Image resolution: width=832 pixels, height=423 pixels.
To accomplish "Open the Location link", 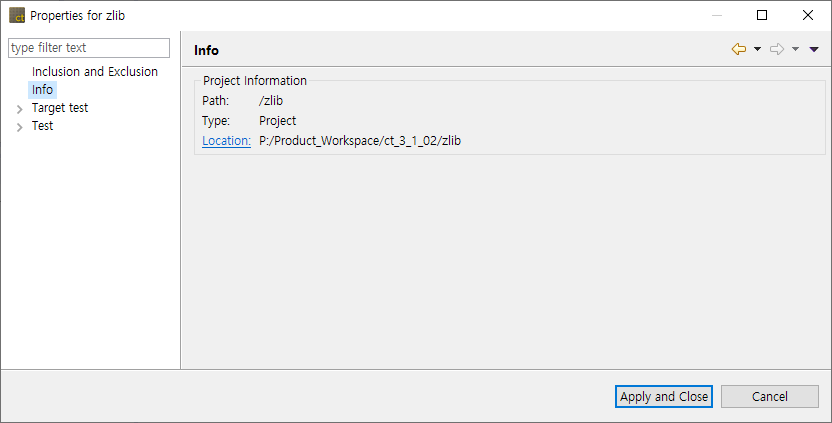I will coord(226,141).
